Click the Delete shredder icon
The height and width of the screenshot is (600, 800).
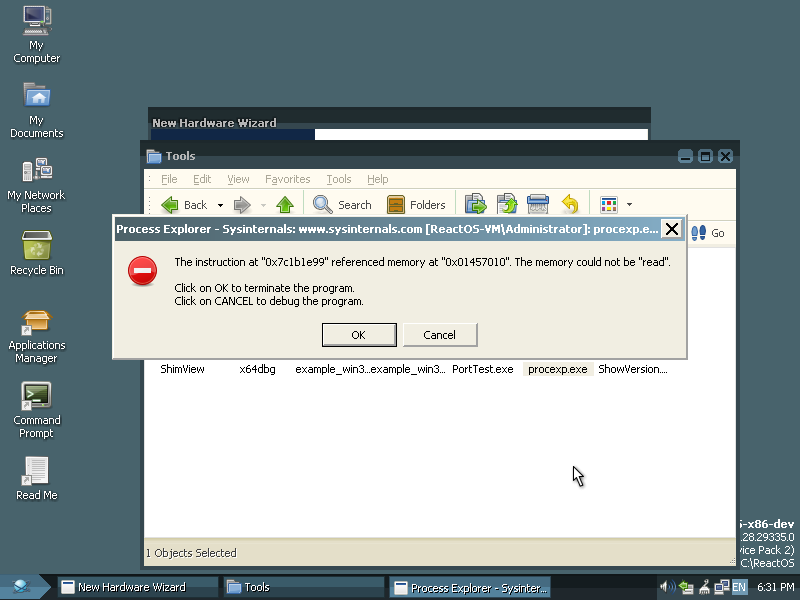538,204
